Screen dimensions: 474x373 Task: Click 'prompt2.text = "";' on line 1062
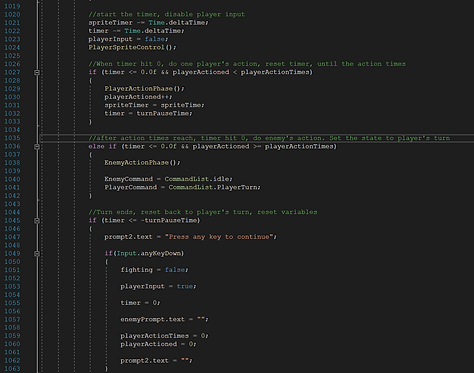click(x=156, y=360)
